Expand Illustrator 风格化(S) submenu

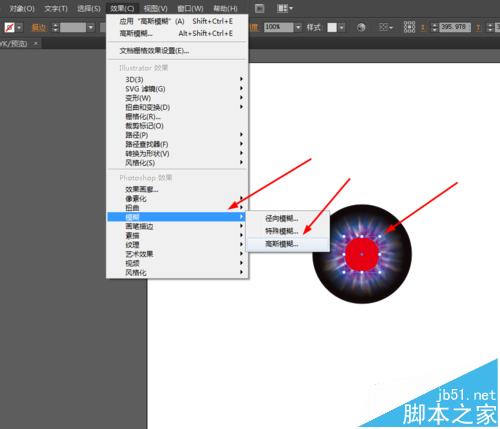(177, 163)
